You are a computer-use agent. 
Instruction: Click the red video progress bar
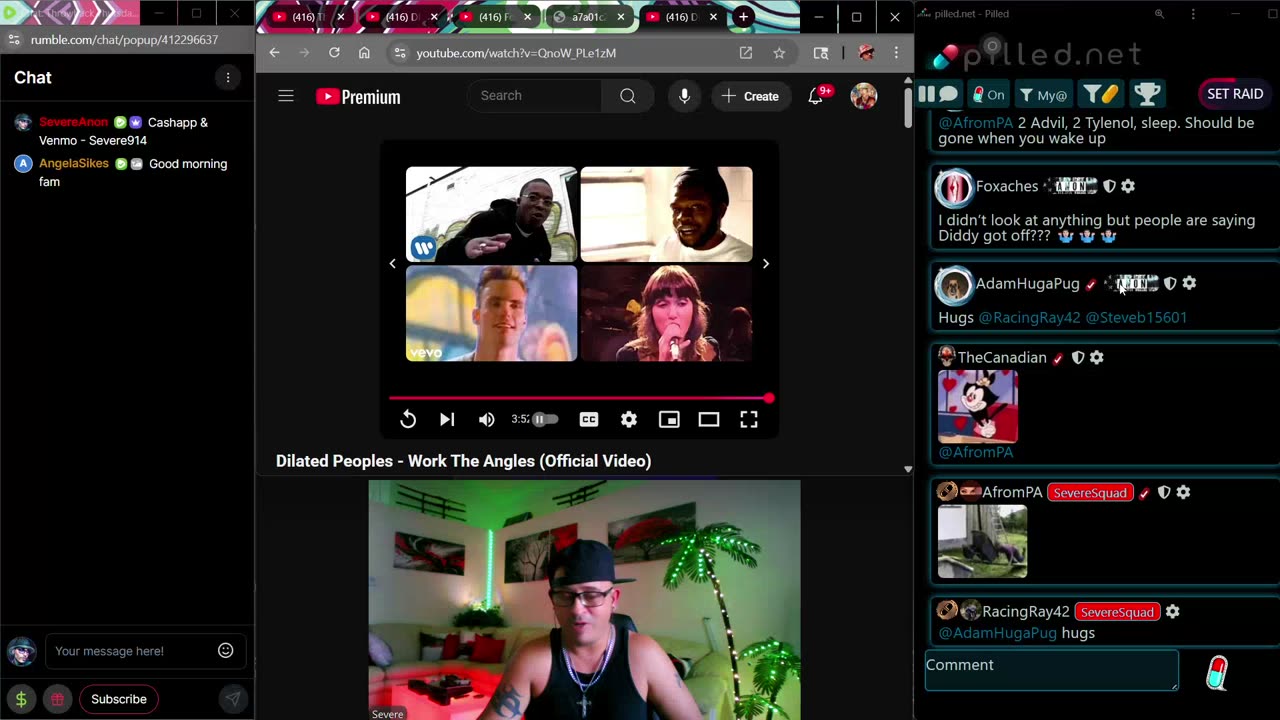579,398
